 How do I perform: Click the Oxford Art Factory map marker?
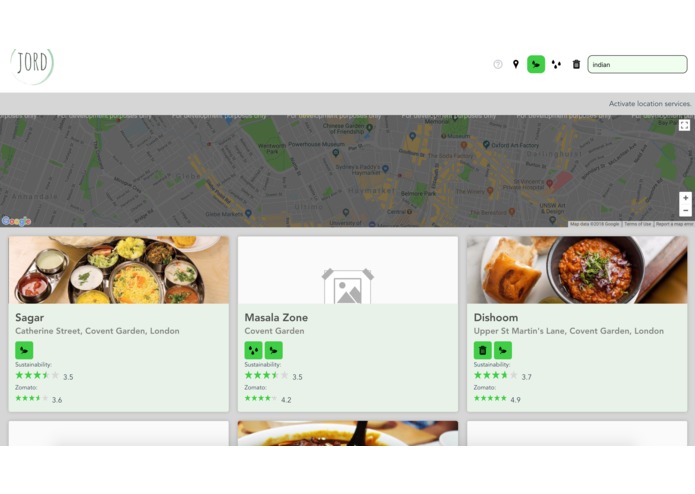coord(486,144)
